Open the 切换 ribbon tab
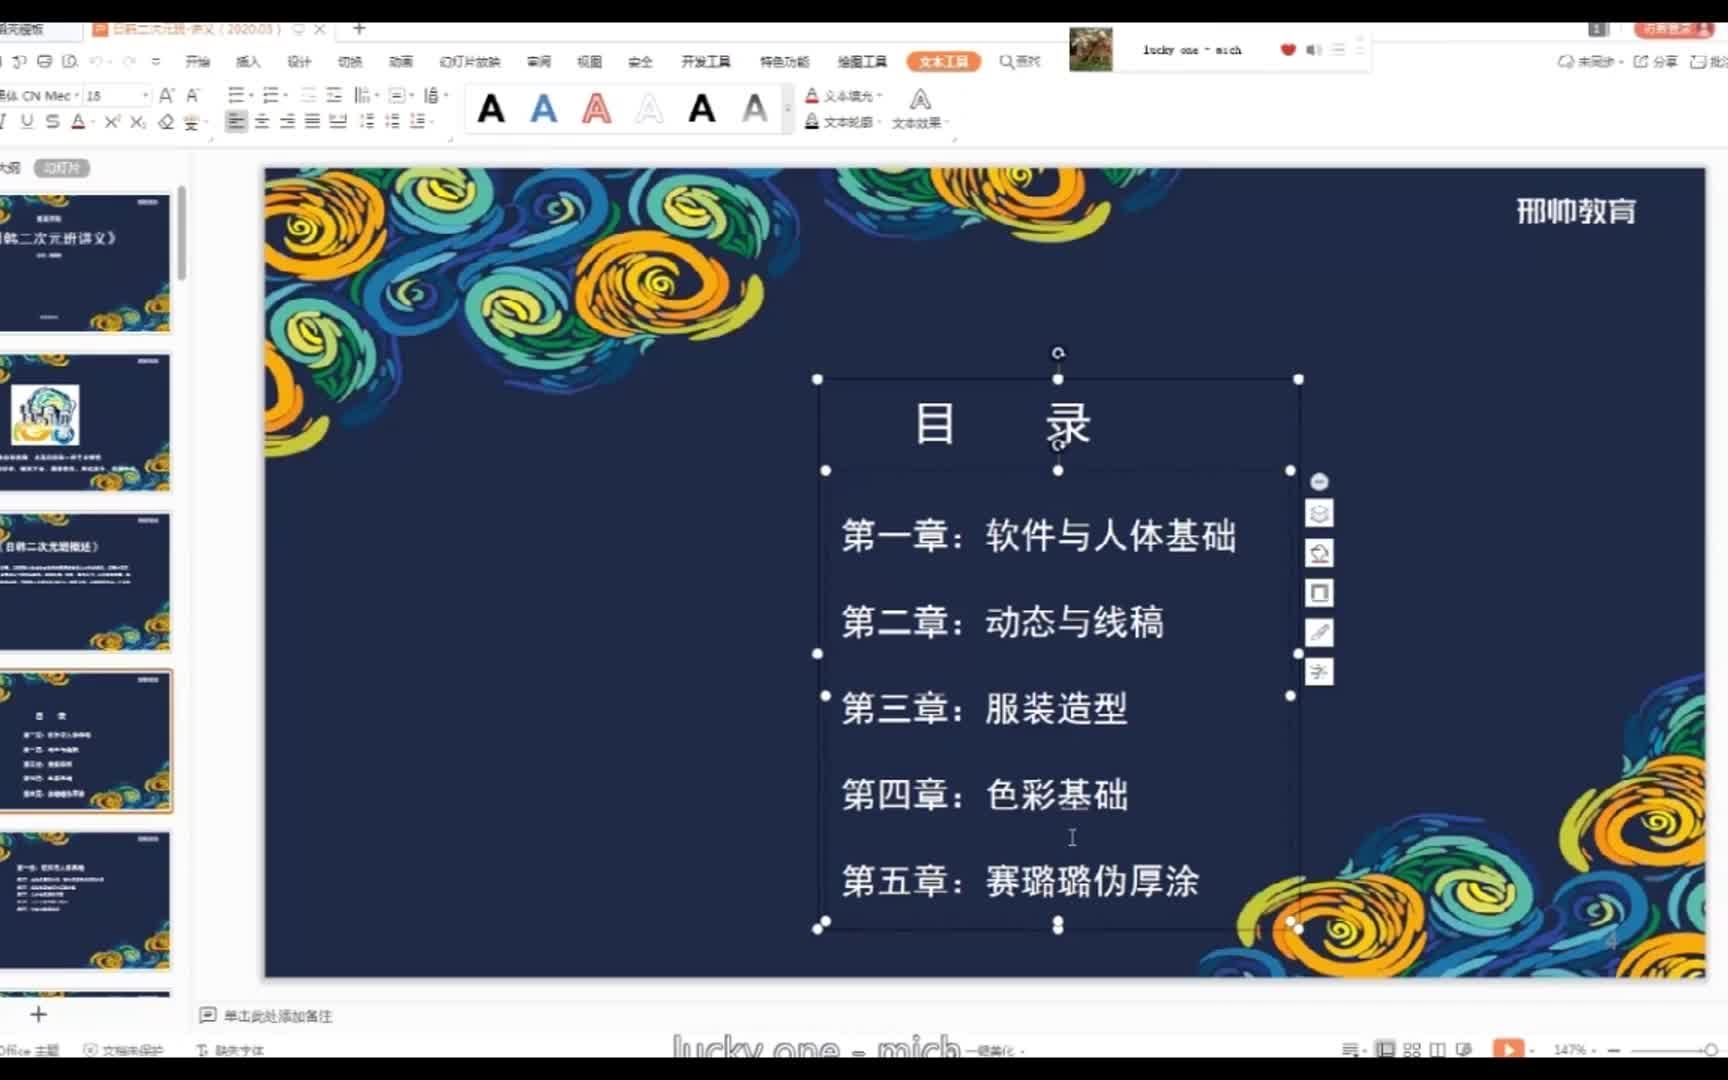 tap(350, 62)
